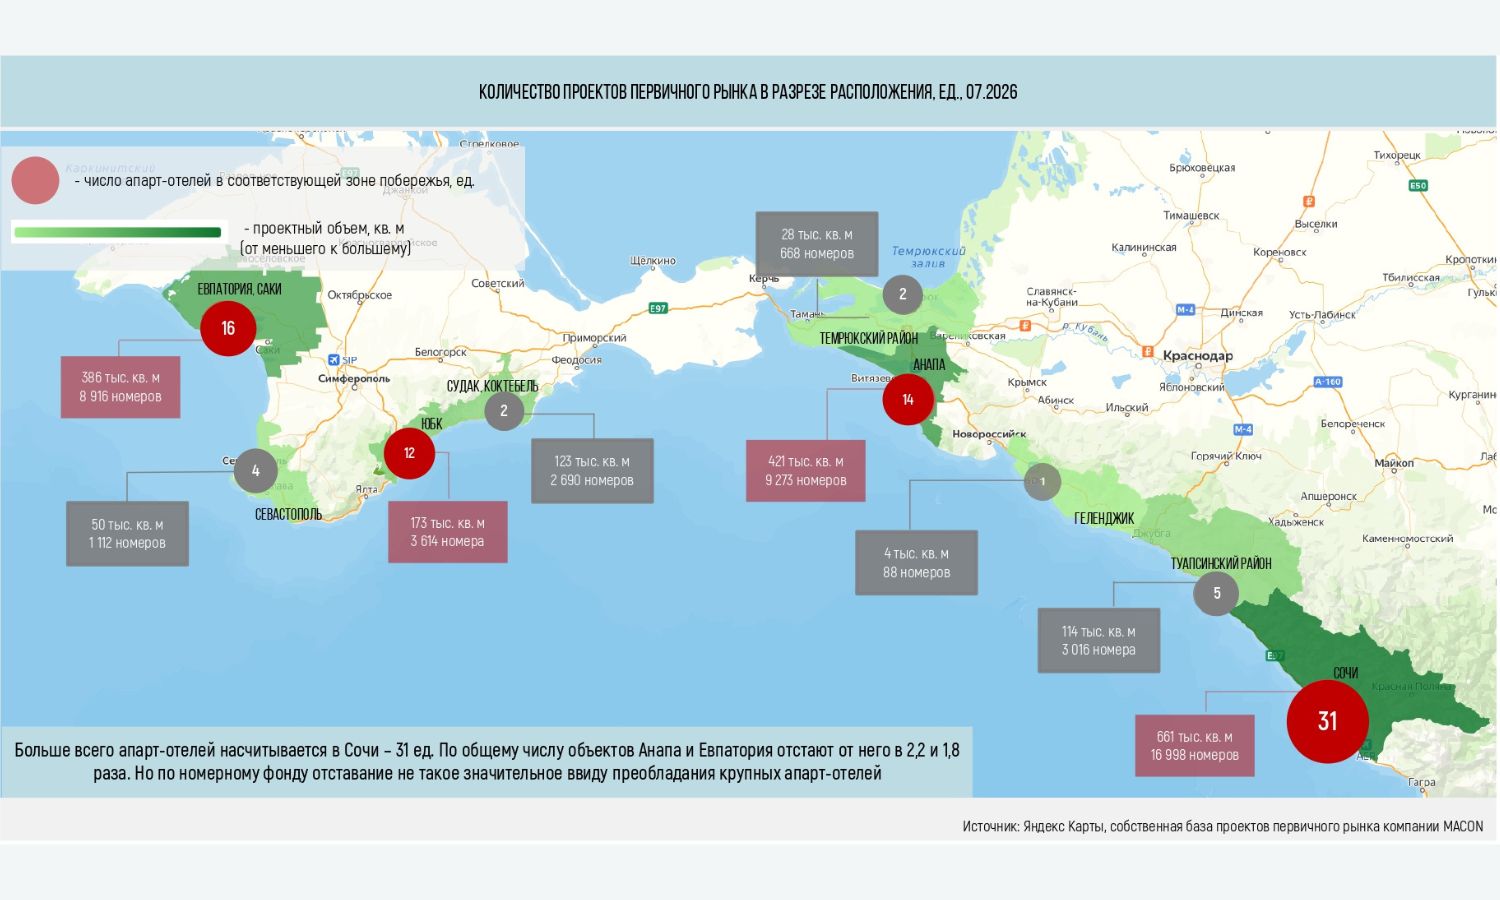Screen dimensions: 1500x900
Task: Click the summary text starting 'Больше всего апарт-отелей'
Action: point(487,762)
